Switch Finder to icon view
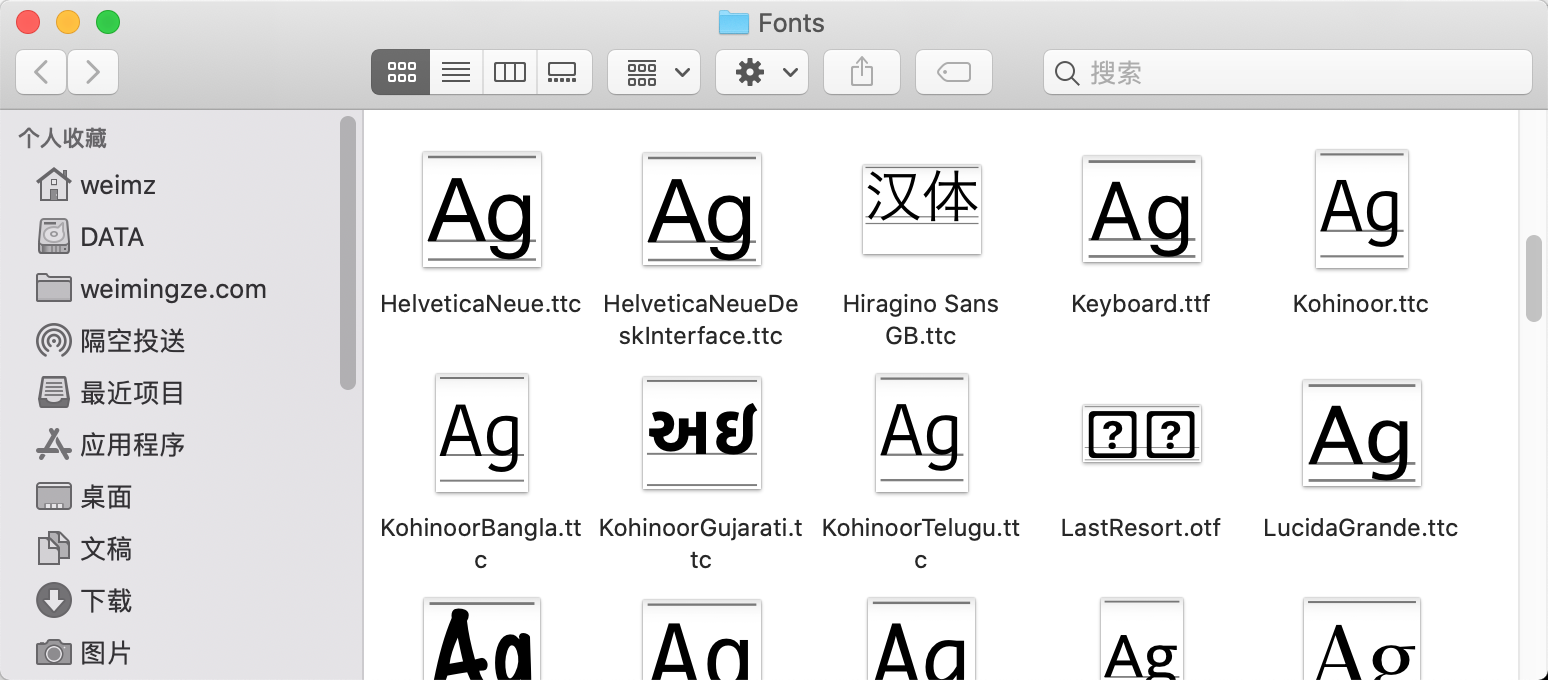The width and height of the screenshot is (1548, 680). coord(400,71)
